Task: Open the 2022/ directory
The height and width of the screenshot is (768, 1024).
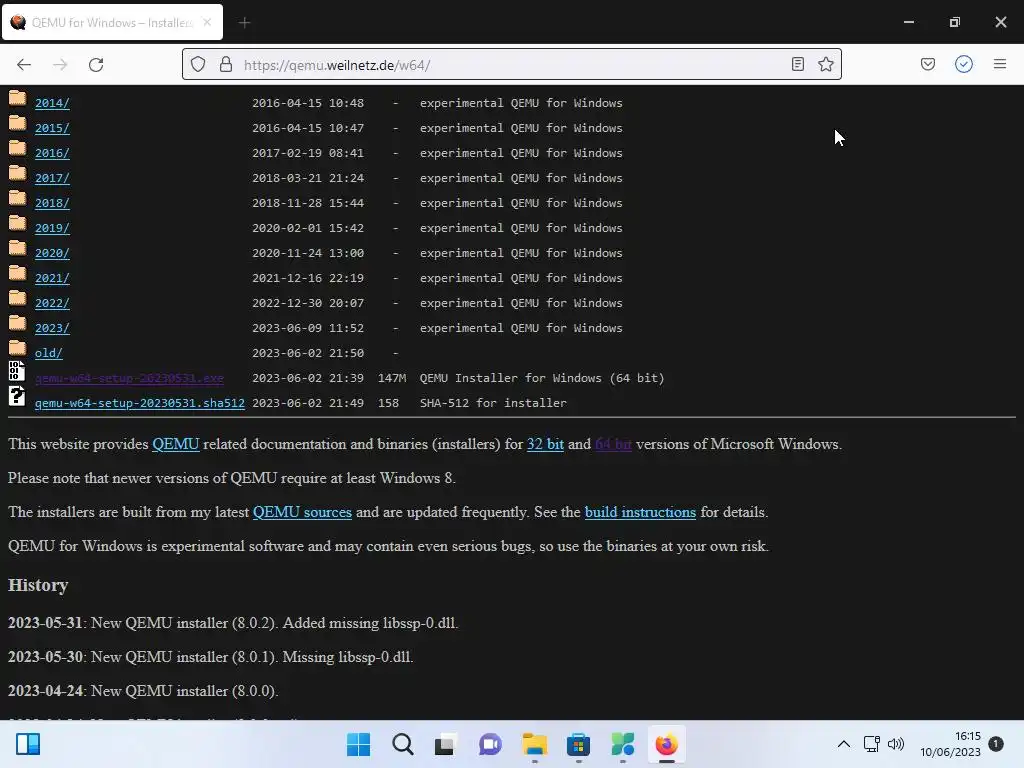Action: coord(52,303)
